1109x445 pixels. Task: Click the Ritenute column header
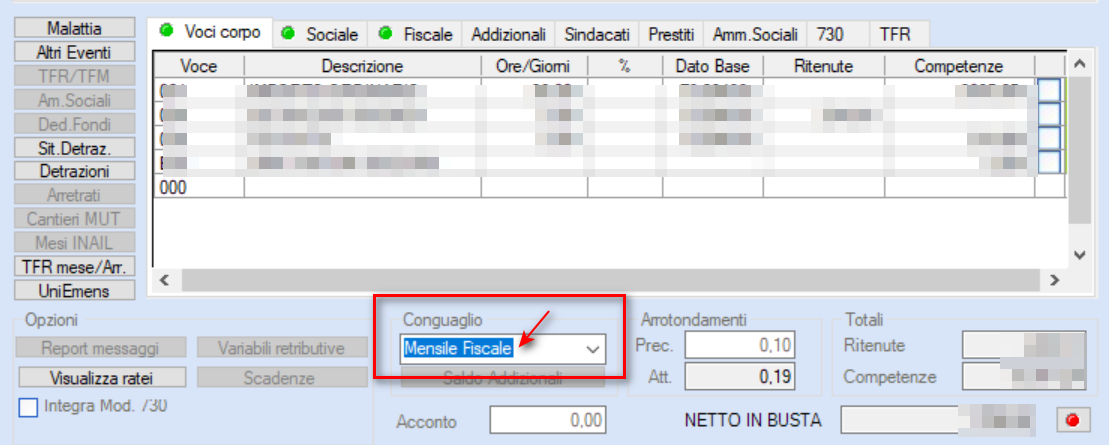[823, 67]
